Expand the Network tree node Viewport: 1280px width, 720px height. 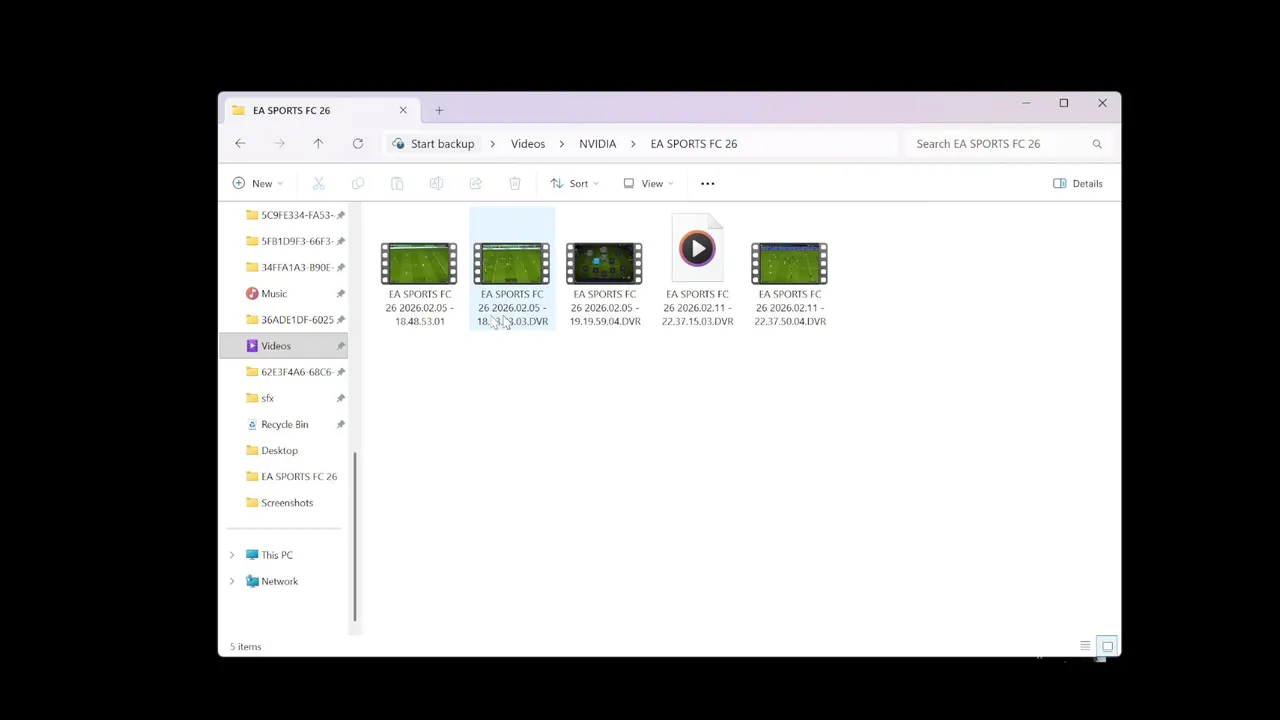point(232,581)
